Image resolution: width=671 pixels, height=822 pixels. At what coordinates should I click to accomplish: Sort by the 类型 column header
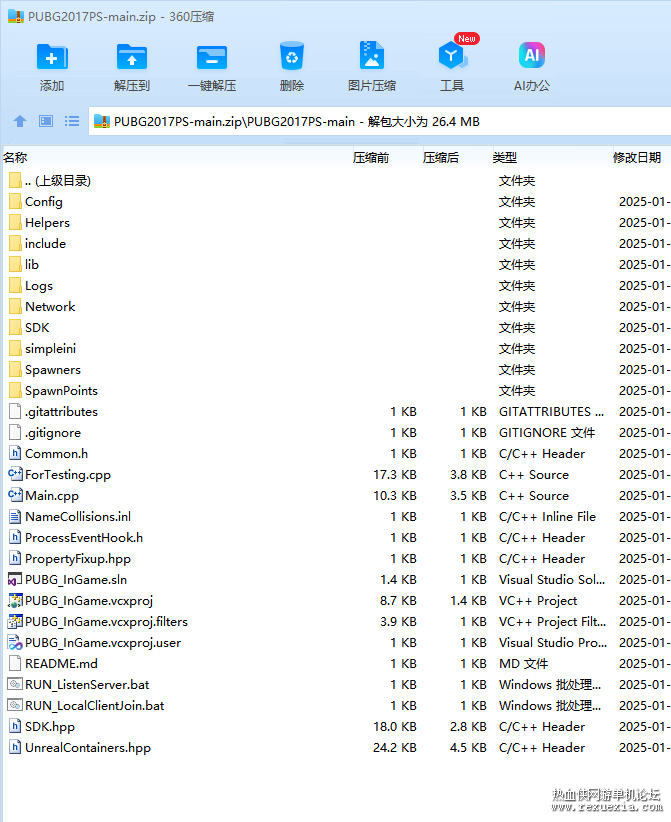[505, 158]
